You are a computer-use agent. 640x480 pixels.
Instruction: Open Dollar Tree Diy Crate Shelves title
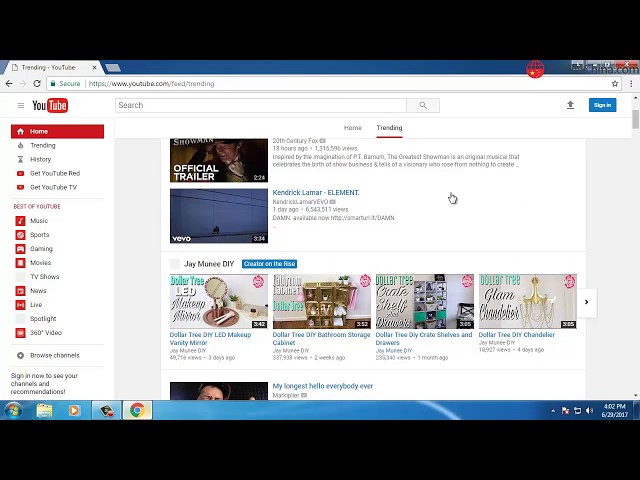(x=424, y=339)
